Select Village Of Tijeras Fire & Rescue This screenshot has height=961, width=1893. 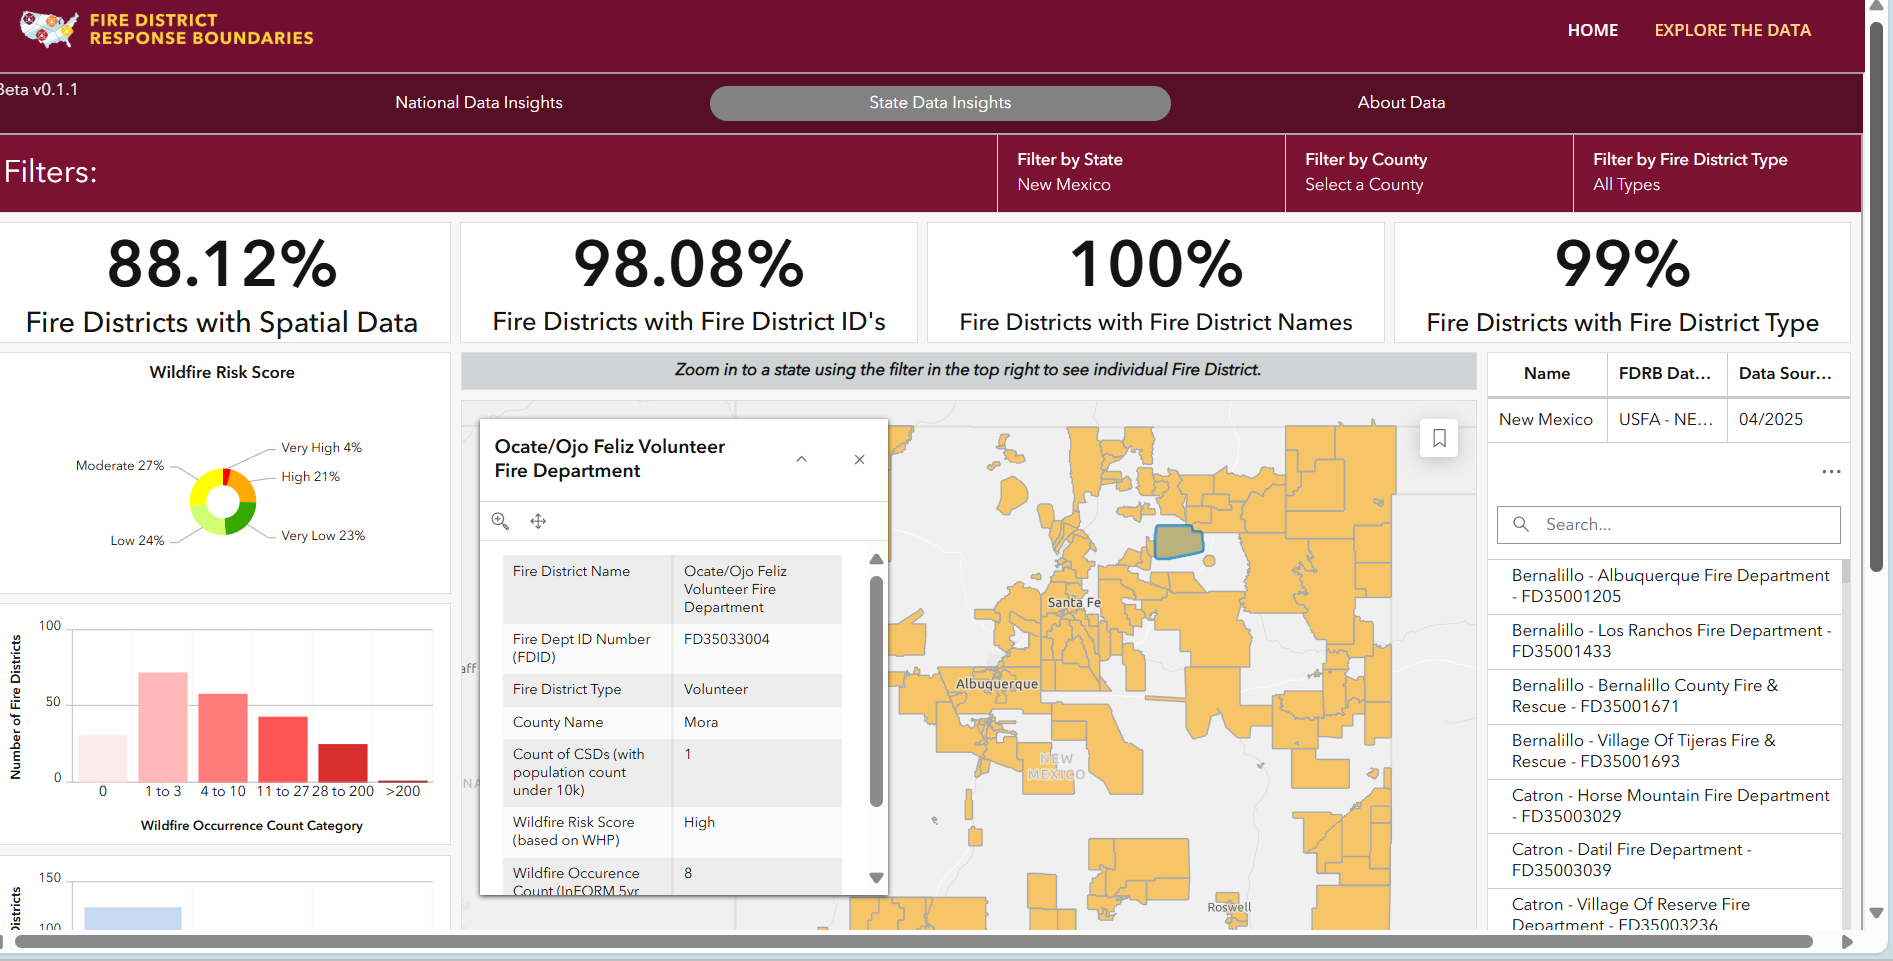(1665, 751)
